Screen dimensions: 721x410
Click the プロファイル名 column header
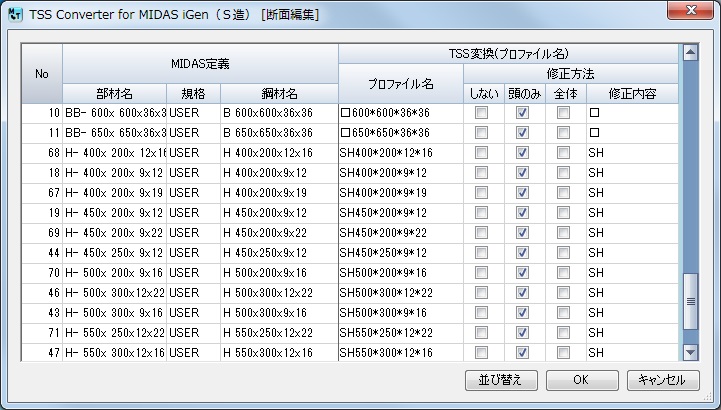[401, 84]
